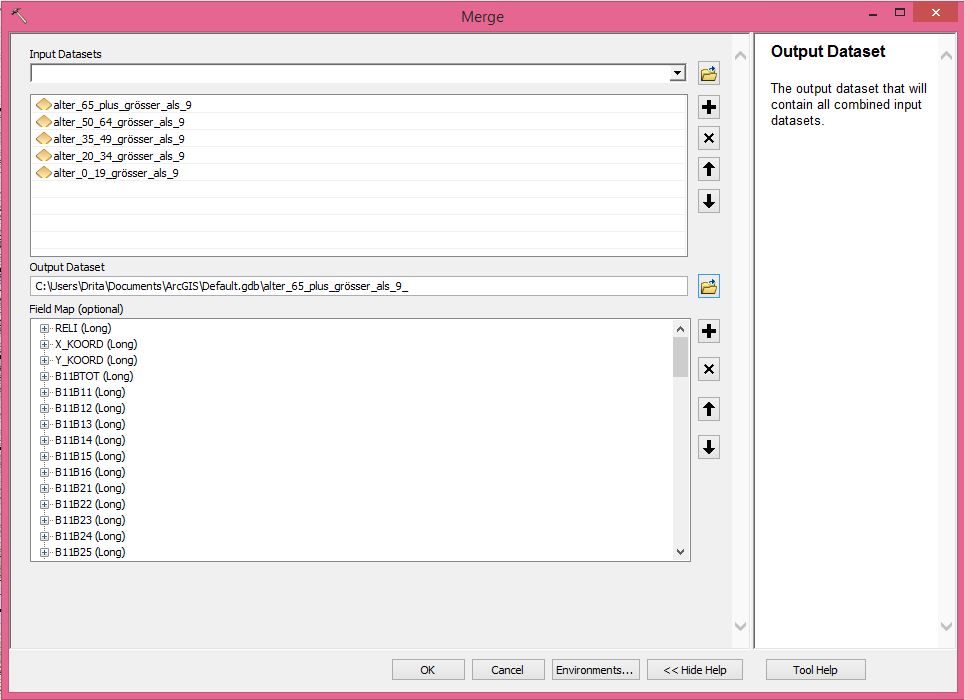This screenshot has width=964, height=700.
Task: Open the Environments... settings button
Action: (x=595, y=670)
